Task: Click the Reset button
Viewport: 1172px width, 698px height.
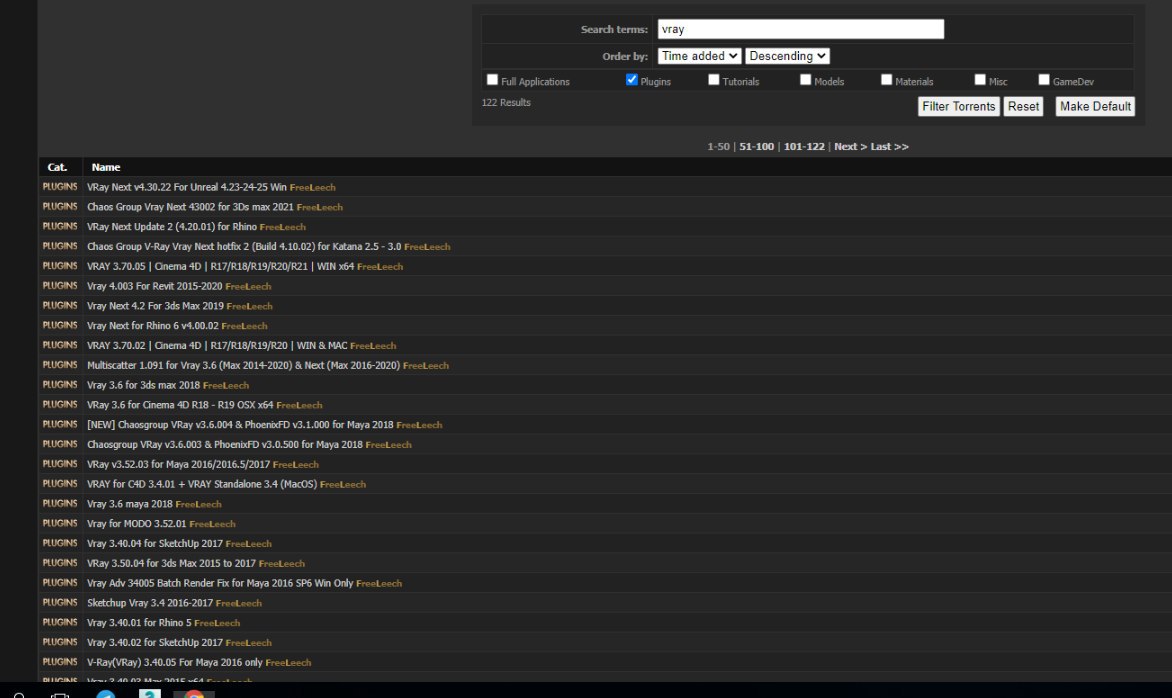Action: coord(1023,106)
